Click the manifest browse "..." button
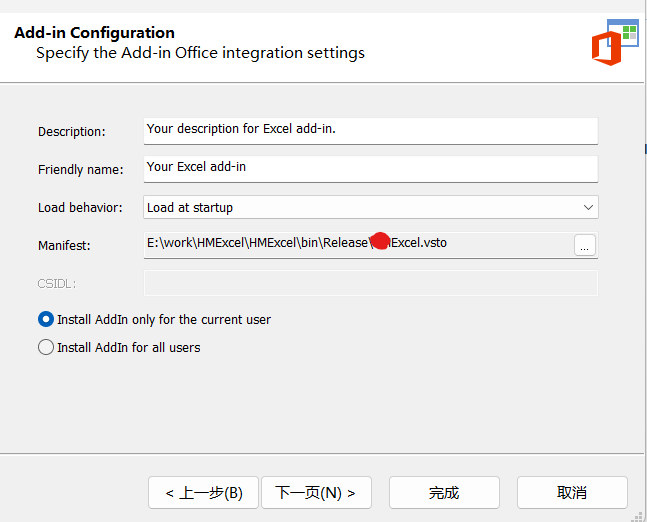This screenshot has width=647, height=522. 585,245
